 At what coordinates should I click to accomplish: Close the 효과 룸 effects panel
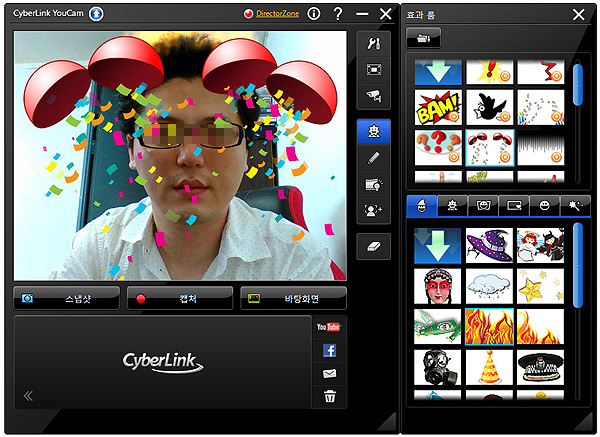[579, 15]
